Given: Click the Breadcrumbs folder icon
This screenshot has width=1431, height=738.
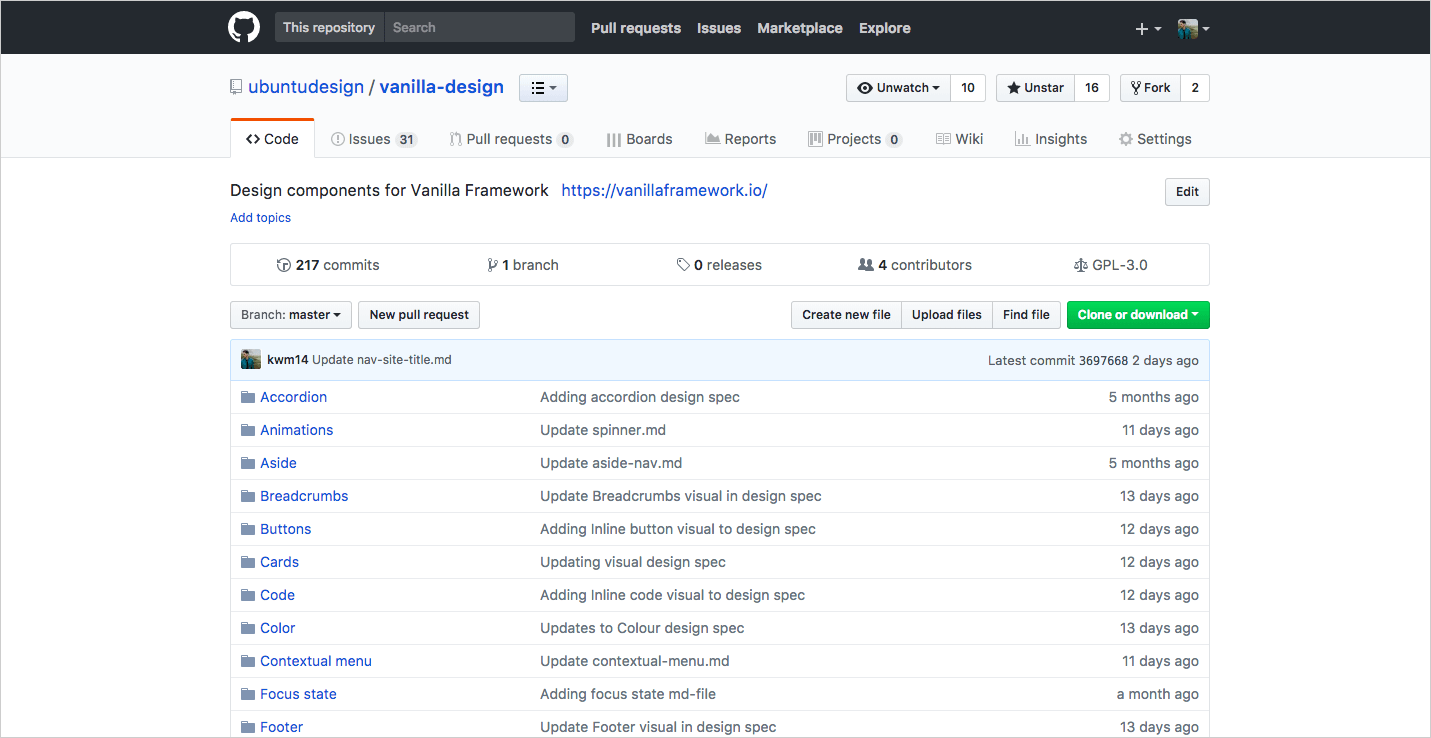Looking at the screenshot, I should (x=248, y=496).
